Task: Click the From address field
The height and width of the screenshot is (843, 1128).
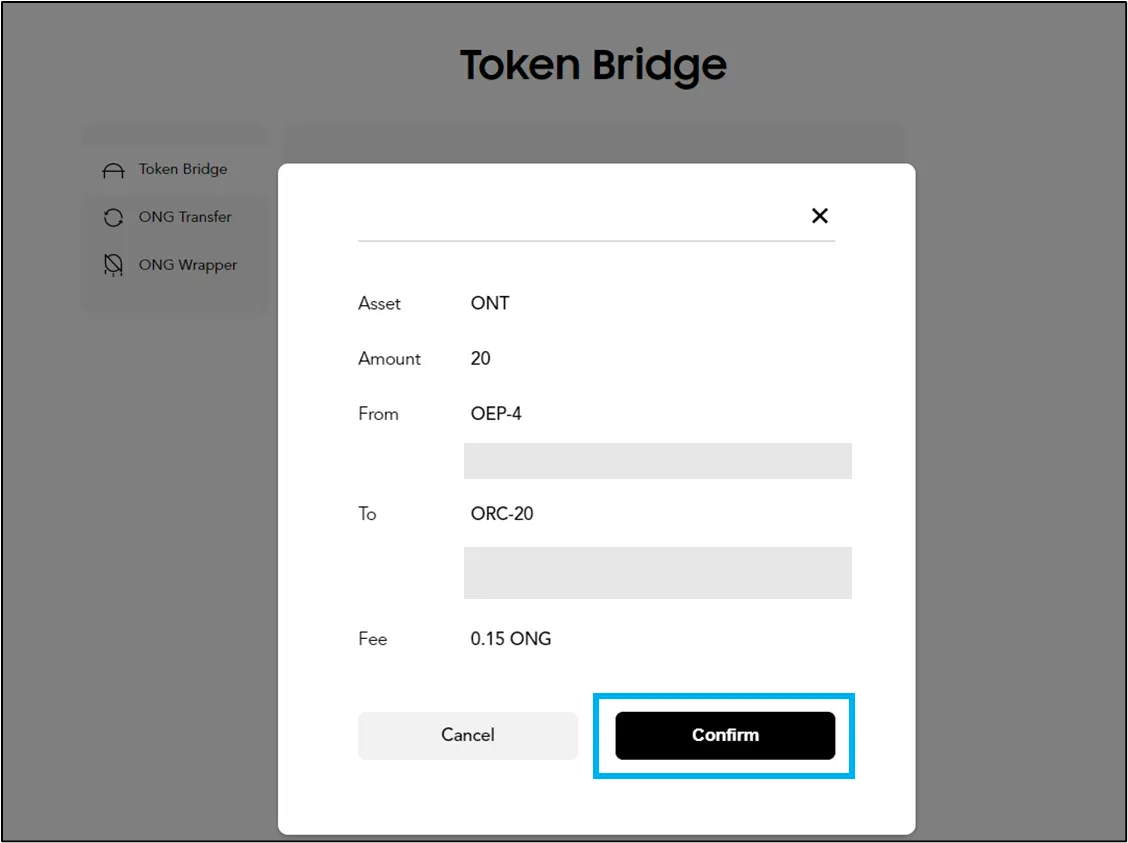Action: point(657,460)
